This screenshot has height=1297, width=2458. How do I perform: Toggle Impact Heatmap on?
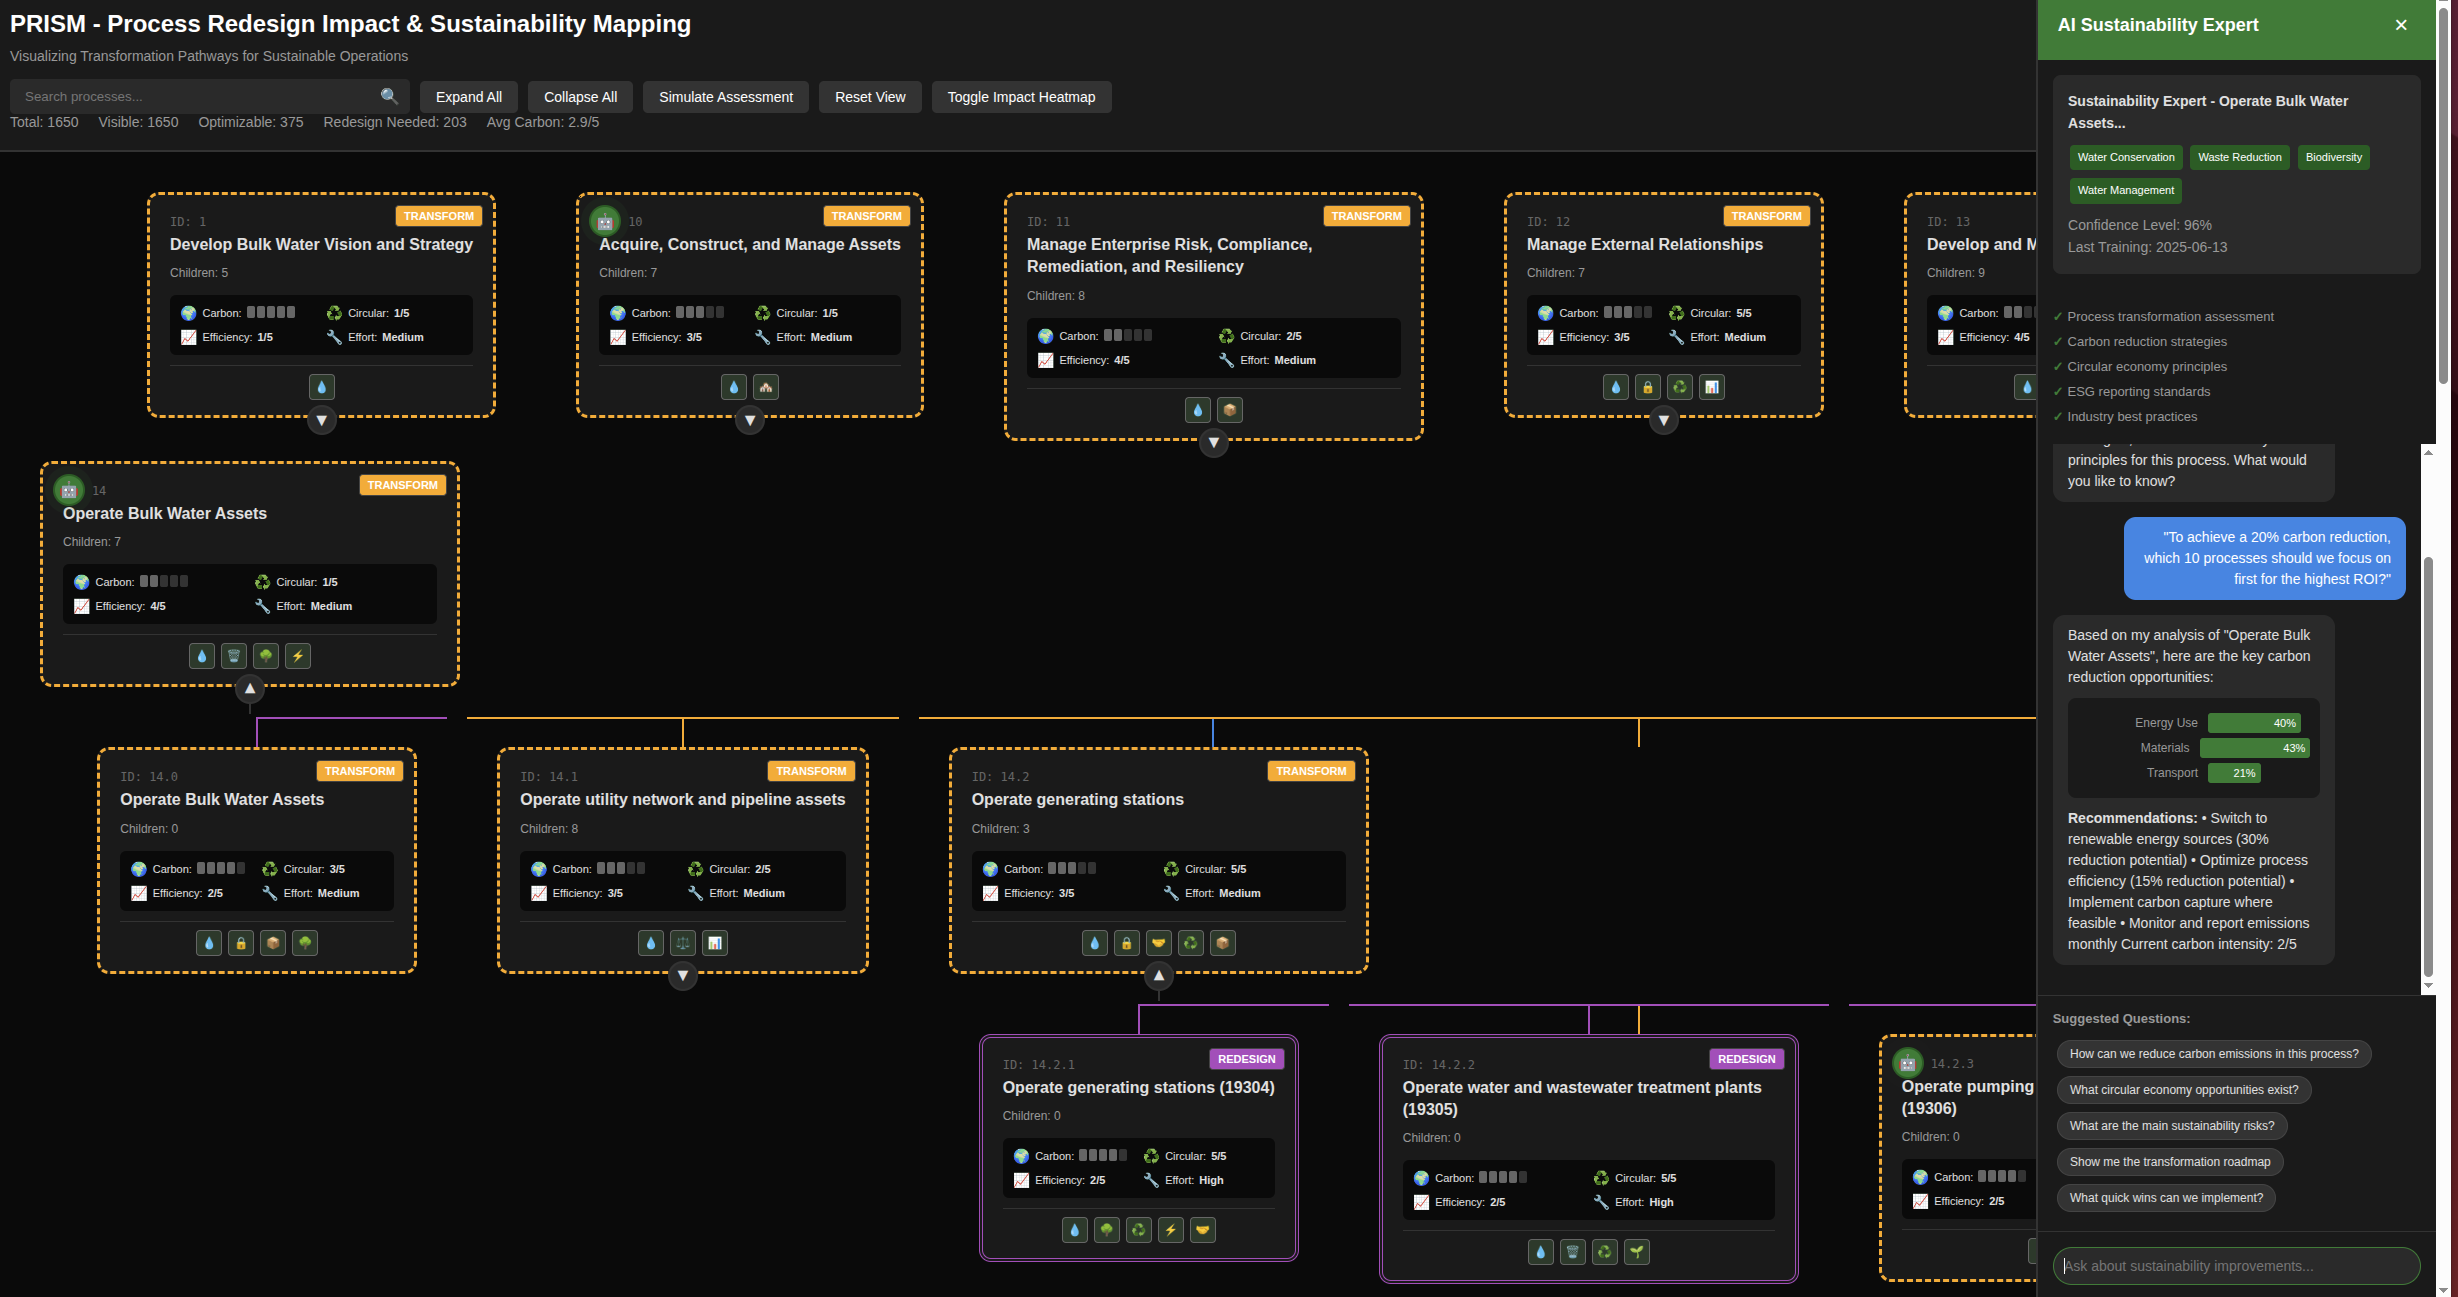(1021, 96)
